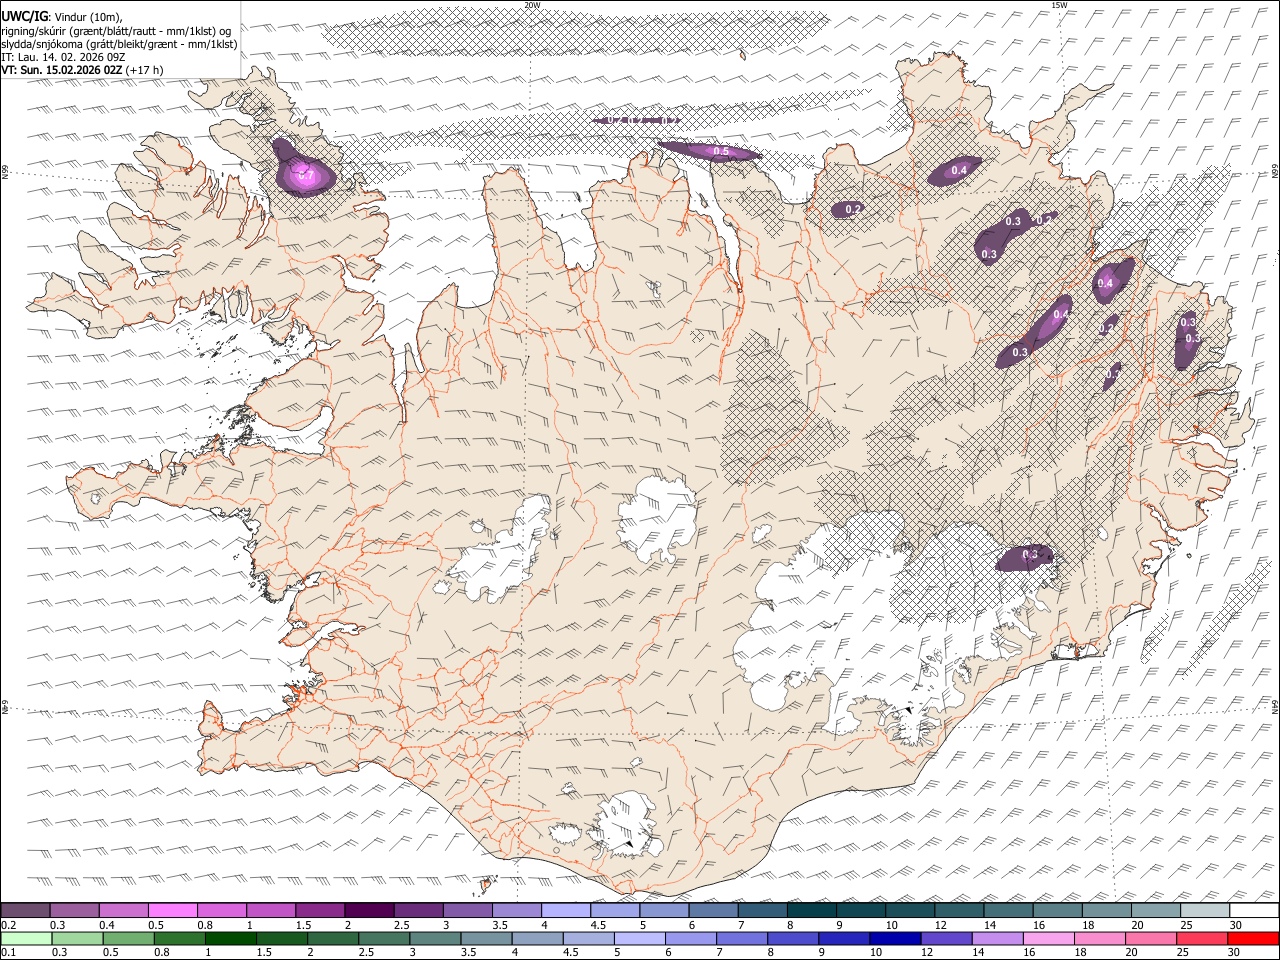This screenshot has height=960, width=1280.
Task: Click the hot pink 20 swatch, lower scale
Action: point(1150,939)
